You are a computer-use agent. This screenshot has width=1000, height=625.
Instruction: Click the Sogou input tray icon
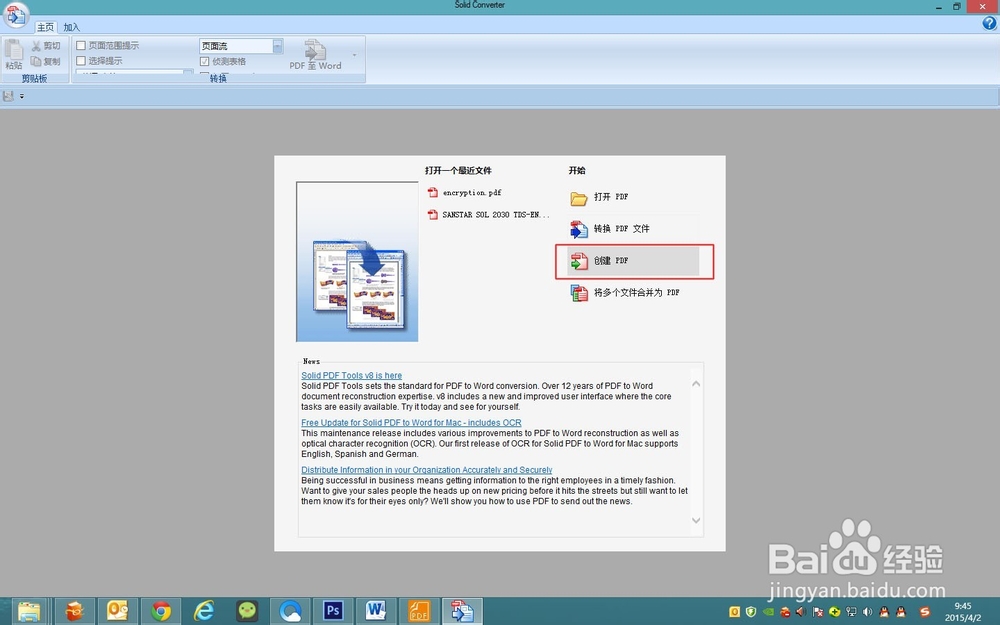925,612
